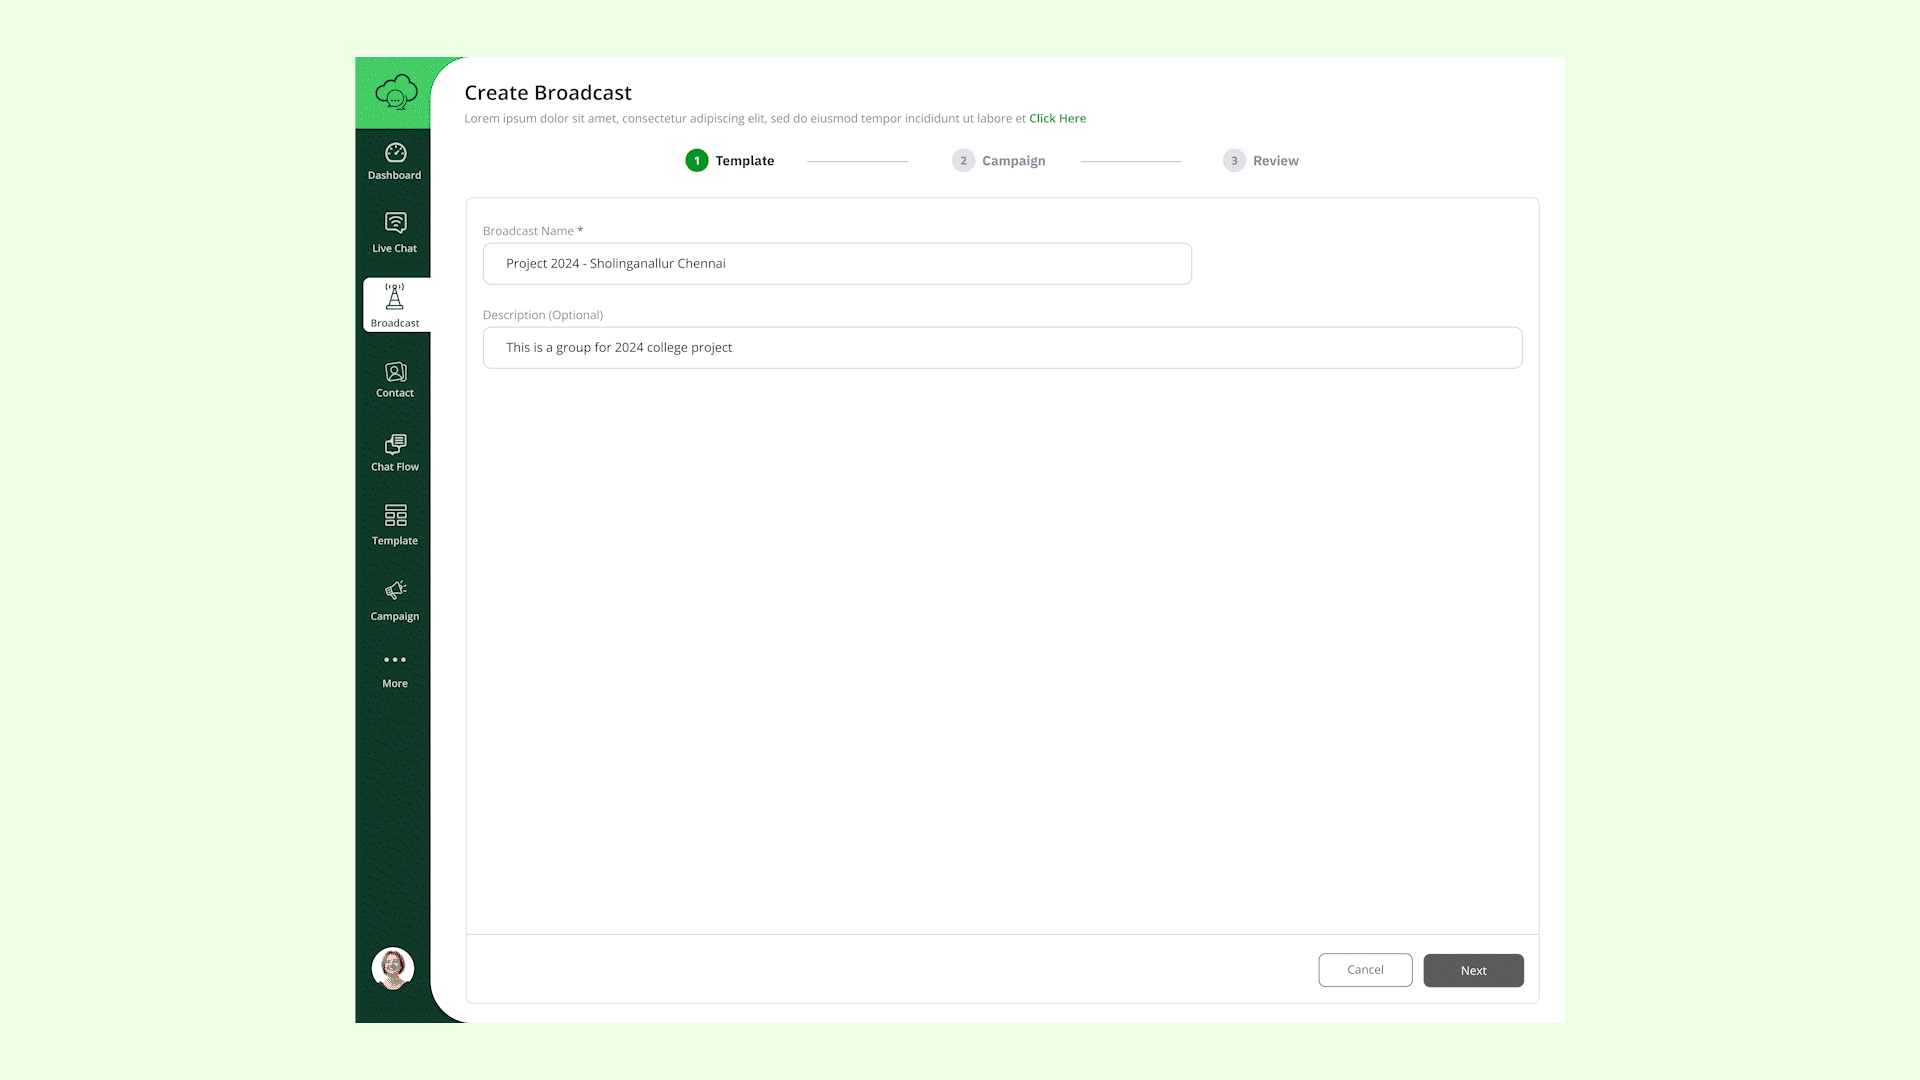Follow the Click Here link

[1057, 119]
